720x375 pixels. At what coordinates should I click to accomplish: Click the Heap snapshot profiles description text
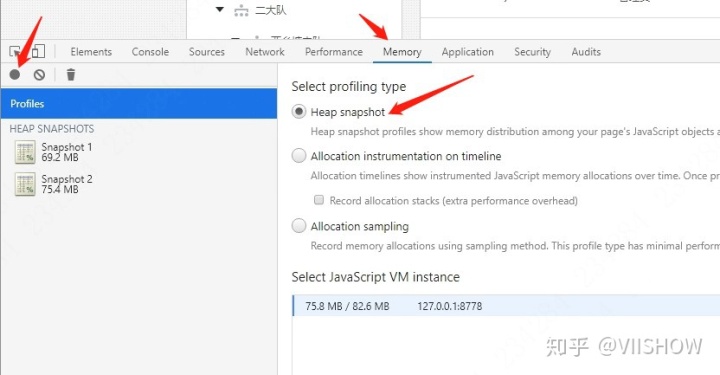(x=515, y=132)
